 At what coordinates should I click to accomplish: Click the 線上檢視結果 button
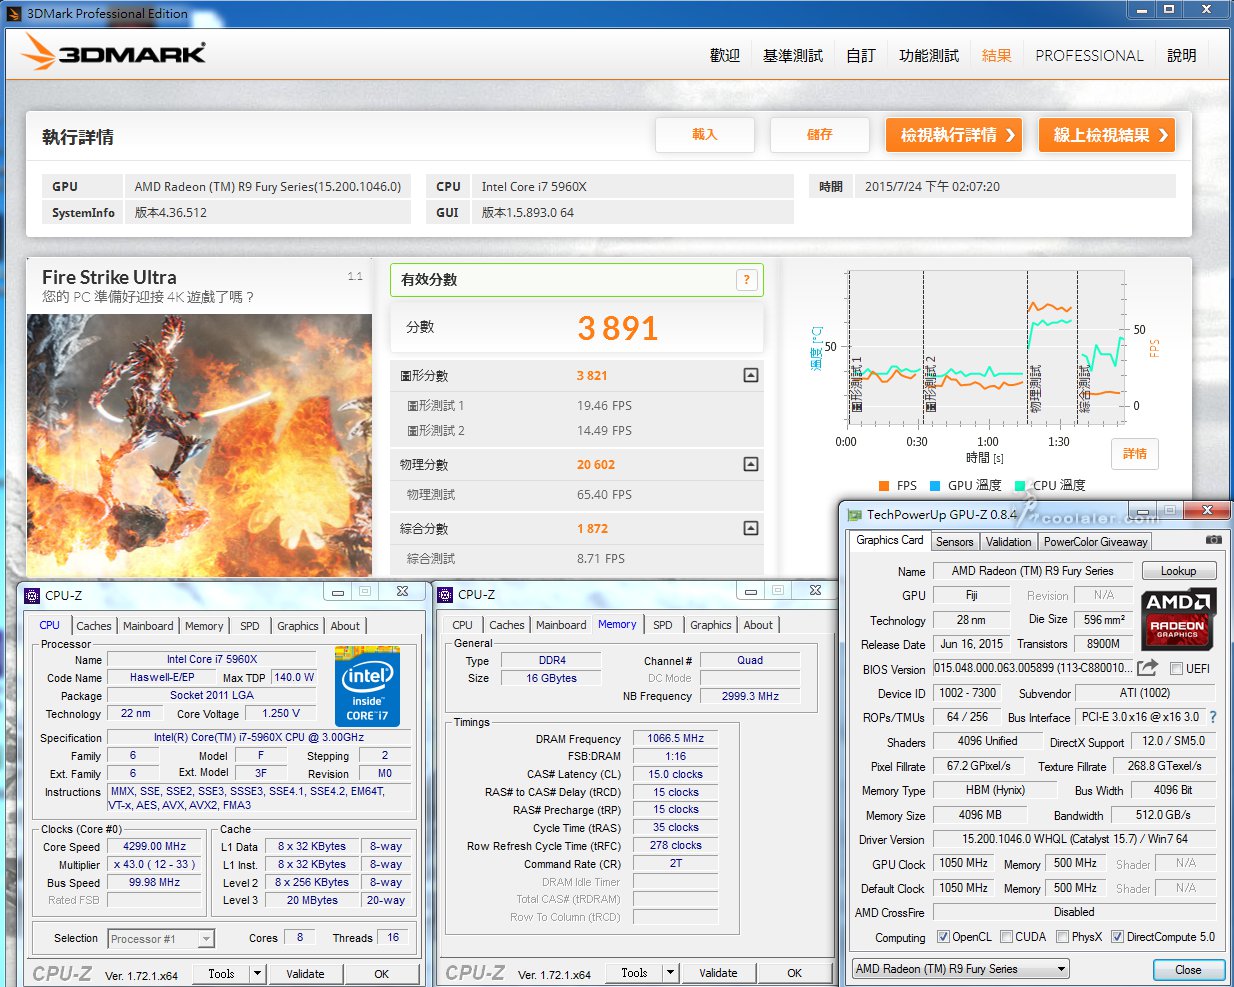point(1107,135)
